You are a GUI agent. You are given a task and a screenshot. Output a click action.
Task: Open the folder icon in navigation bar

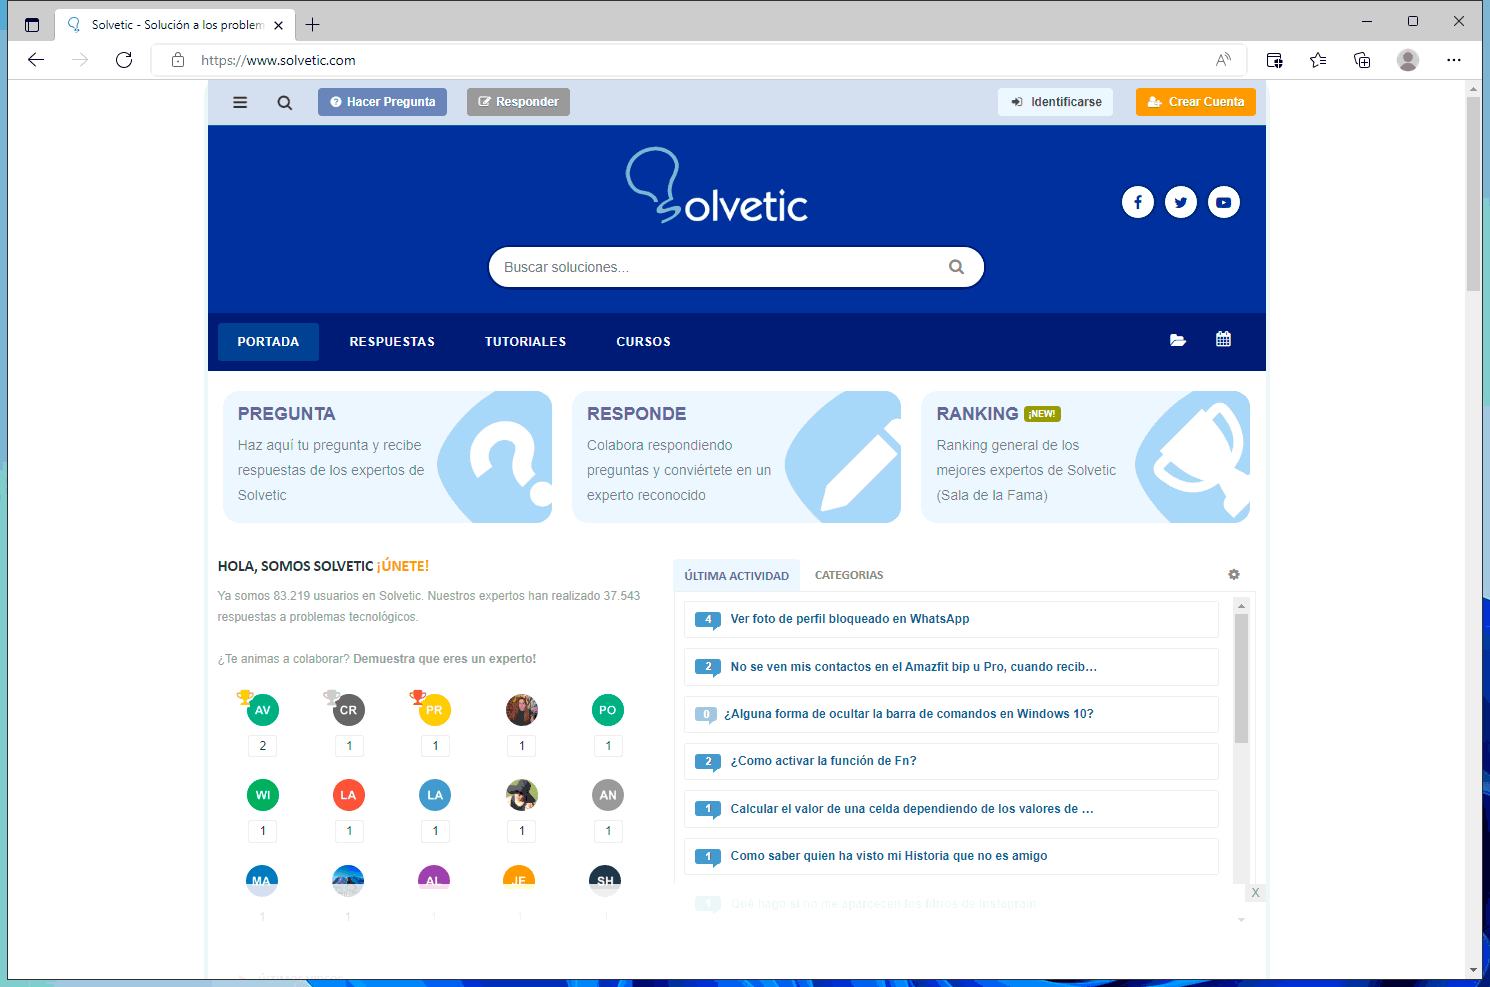point(1178,340)
